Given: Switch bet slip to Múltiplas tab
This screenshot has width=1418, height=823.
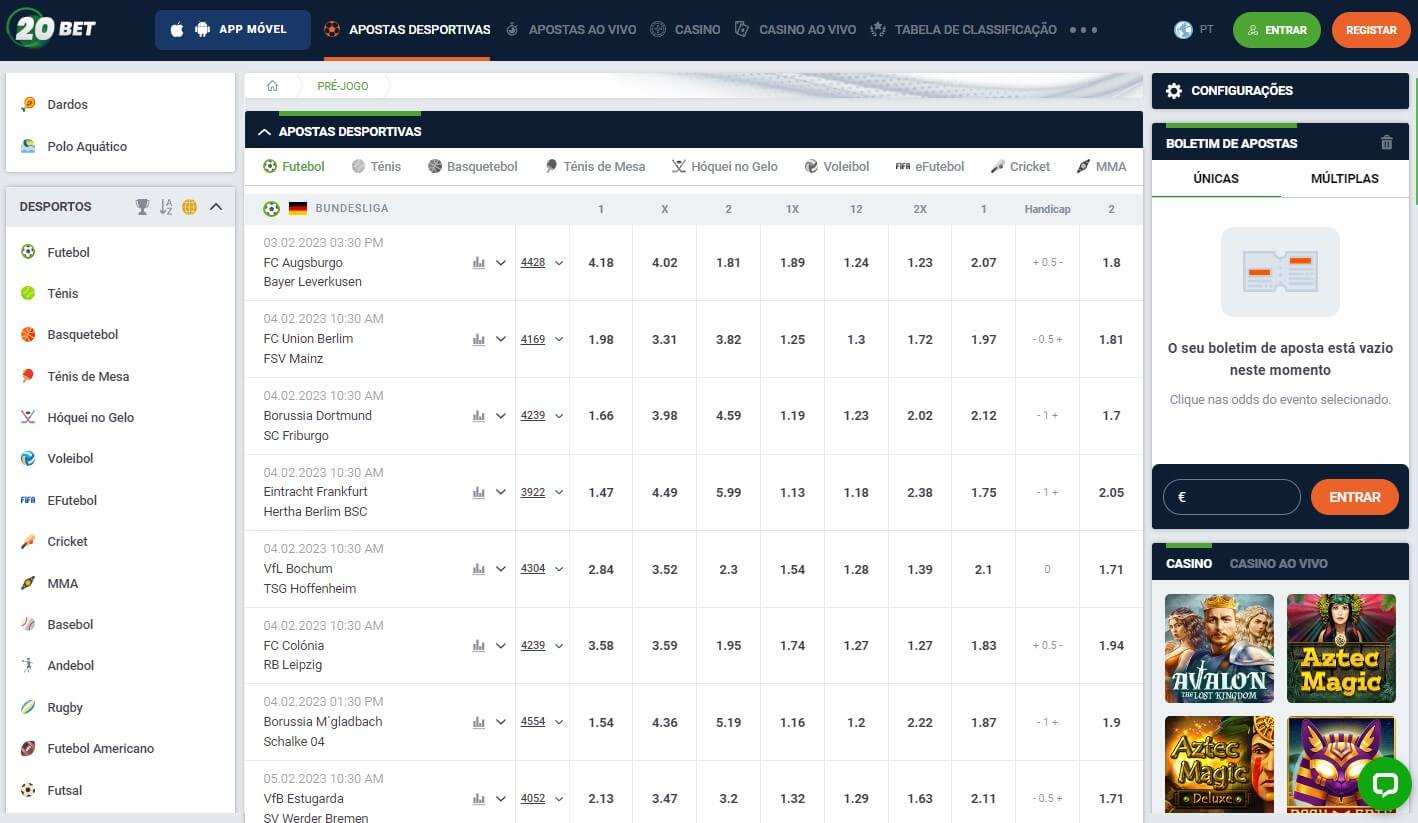Looking at the screenshot, I should tap(1344, 179).
